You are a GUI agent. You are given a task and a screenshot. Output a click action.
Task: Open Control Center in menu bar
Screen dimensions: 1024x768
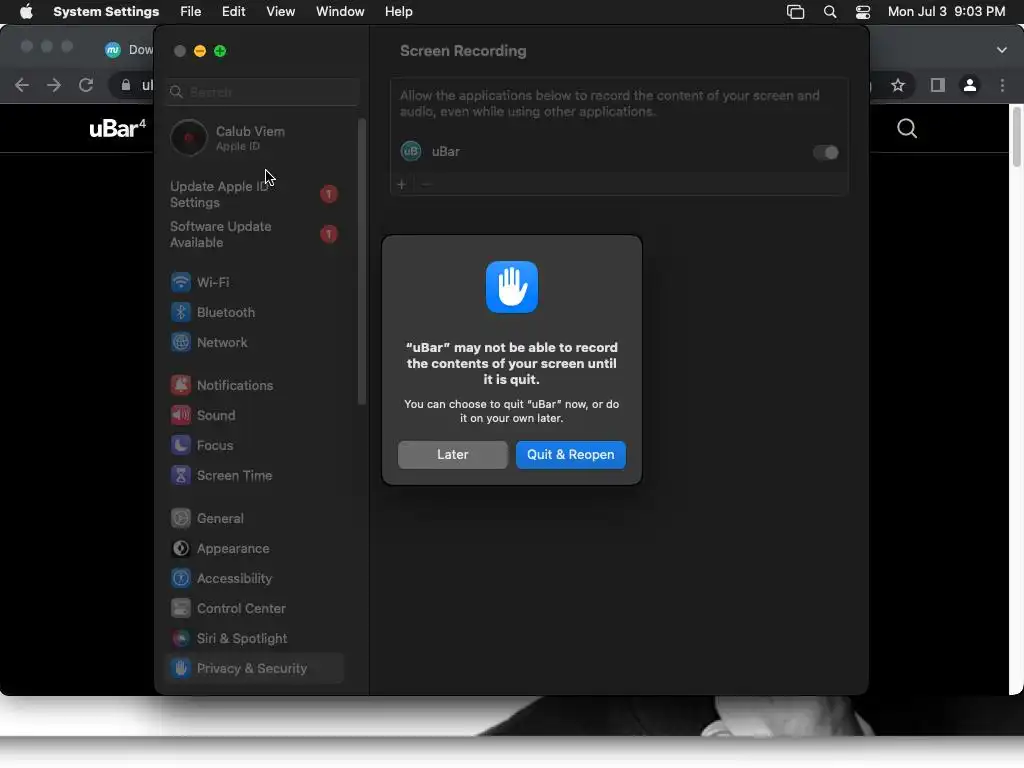pos(863,12)
